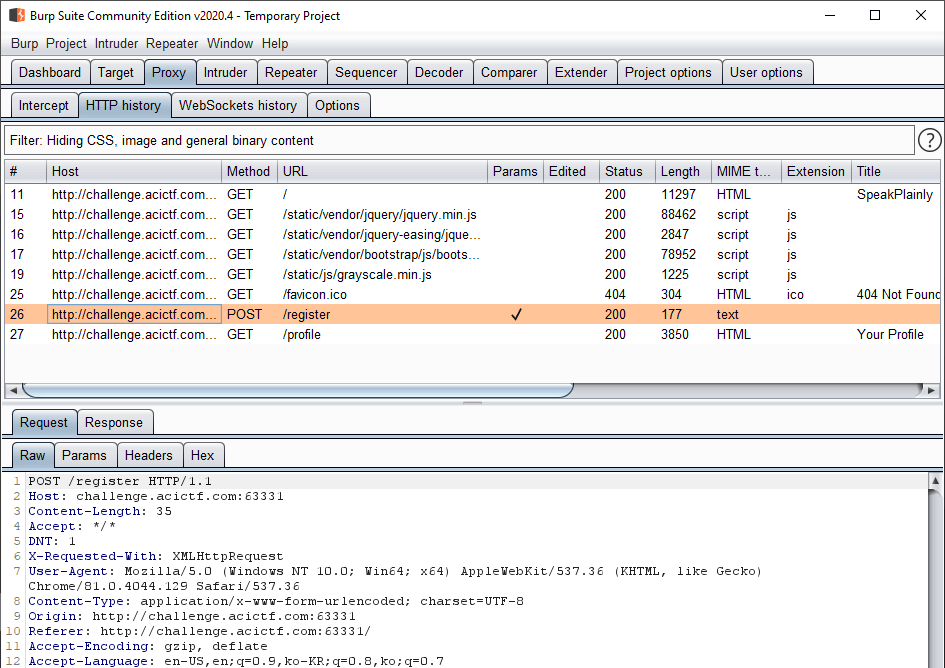Screen dimensions: 945x668
Task: Open the Project options tab
Action: click(x=668, y=72)
